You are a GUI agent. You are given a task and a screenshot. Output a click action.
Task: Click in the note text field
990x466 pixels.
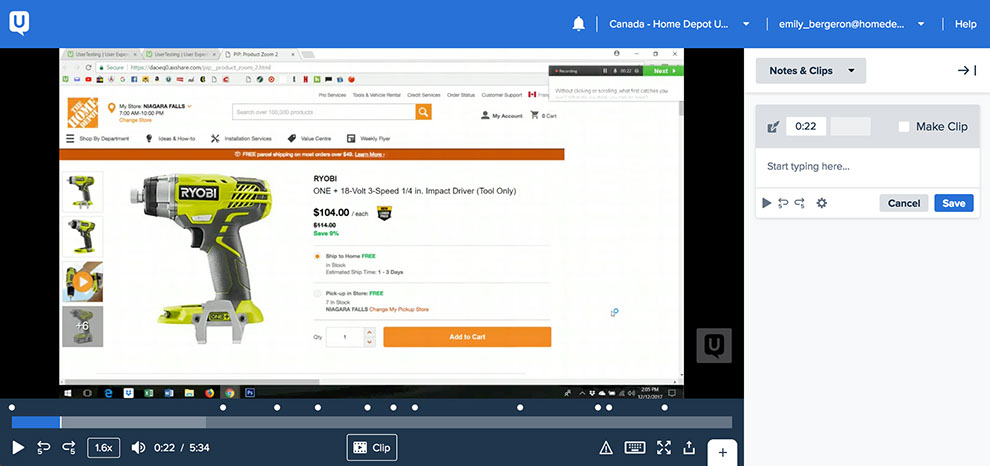[x=866, y=166]
